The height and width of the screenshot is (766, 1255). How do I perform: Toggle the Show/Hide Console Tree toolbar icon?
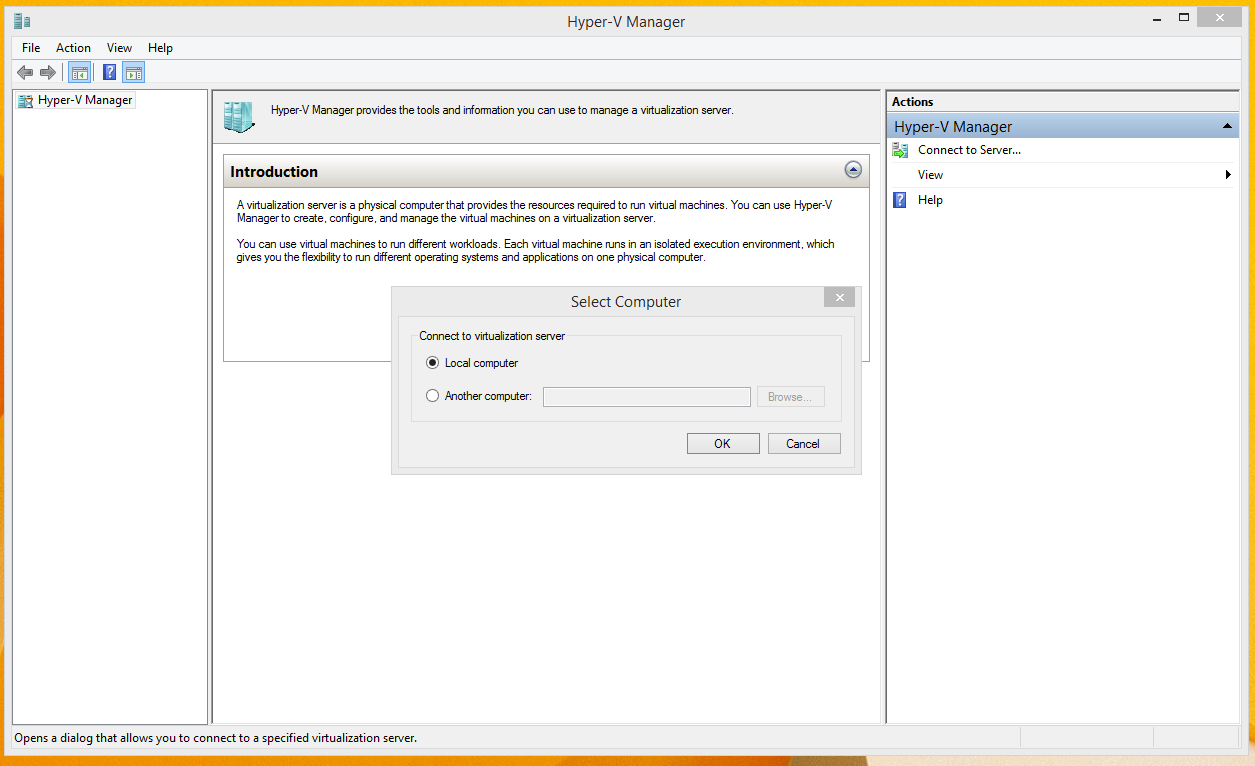click(79, 72)
